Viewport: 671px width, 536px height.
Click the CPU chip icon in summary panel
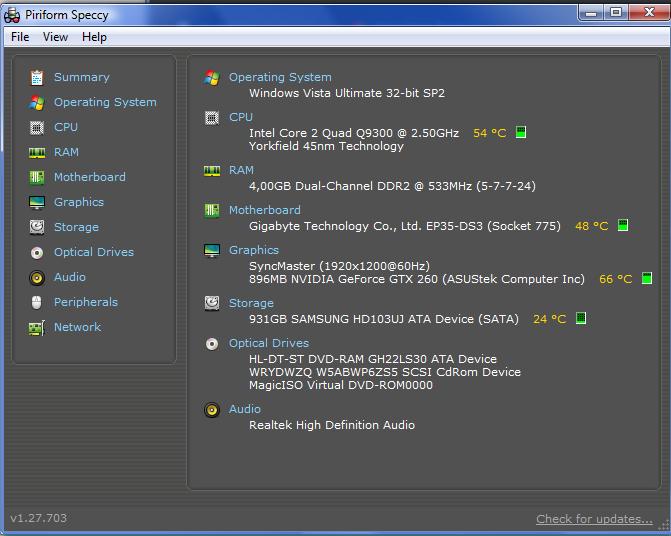click(212, 118)
